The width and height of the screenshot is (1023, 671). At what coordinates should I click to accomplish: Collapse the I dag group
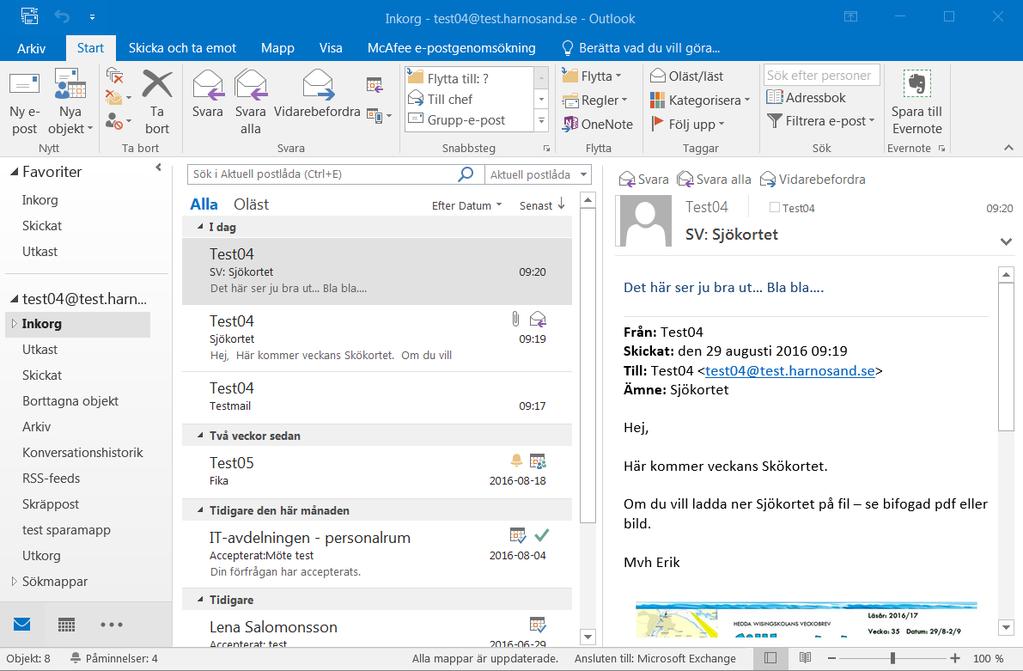pyautogui.click(x=200, y=226)
